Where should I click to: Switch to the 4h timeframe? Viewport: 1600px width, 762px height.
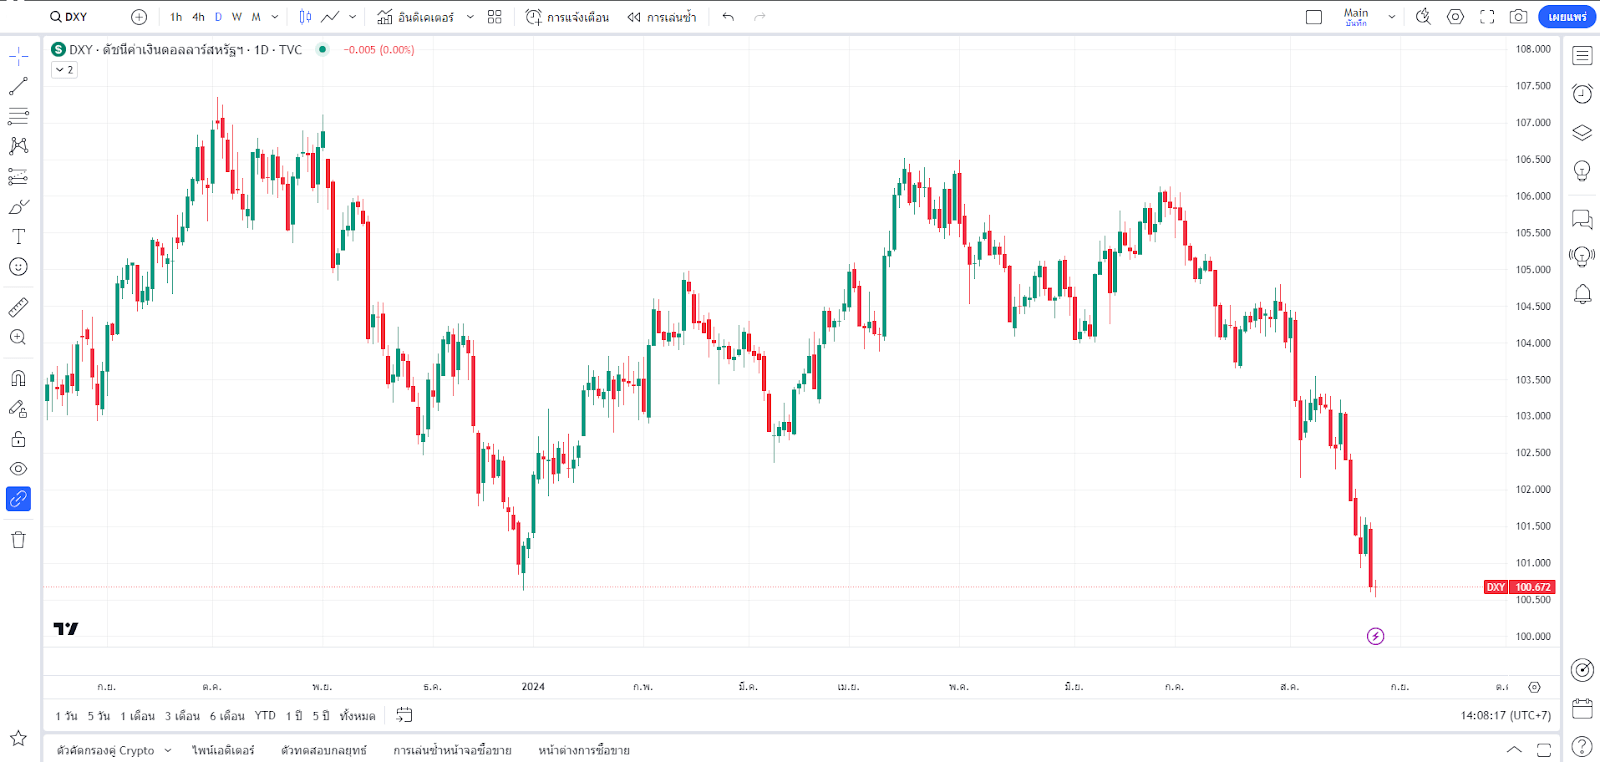[198, 17]
